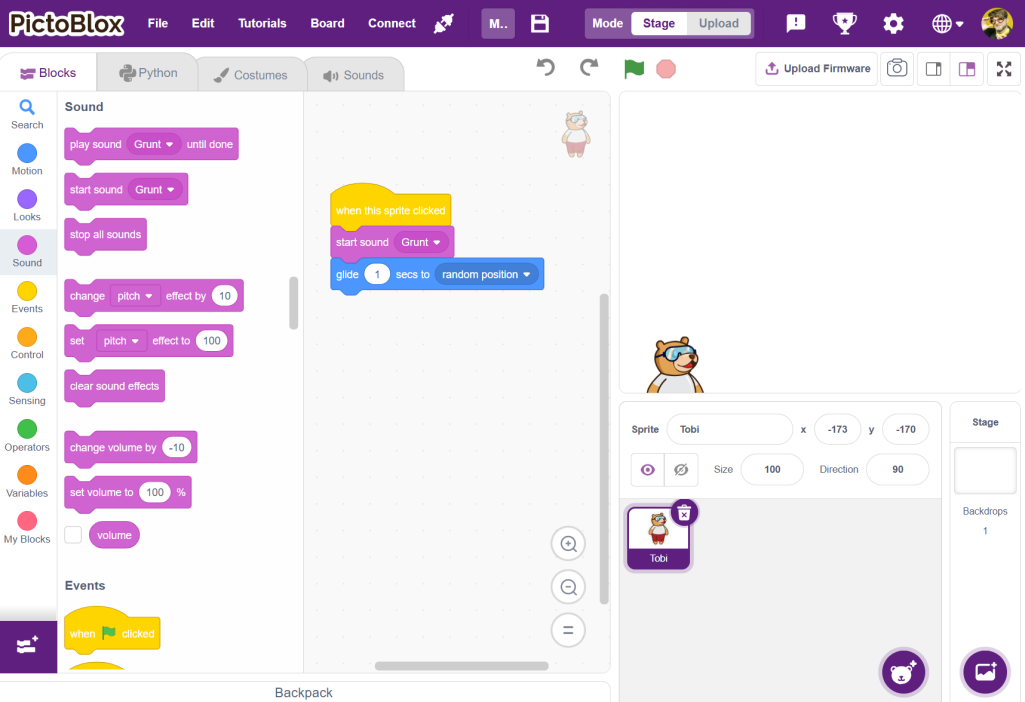The height and width of the screenshot is (702, 1025).
Task: Select the Sound block category
Action: 27,252
